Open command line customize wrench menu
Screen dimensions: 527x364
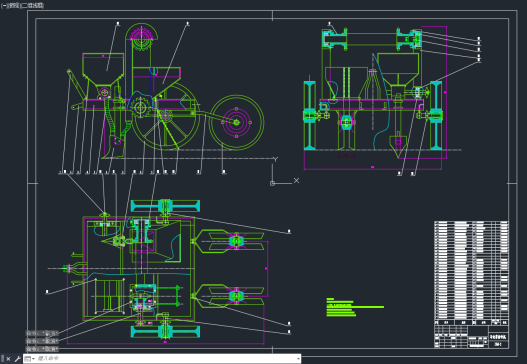(17, 359)
